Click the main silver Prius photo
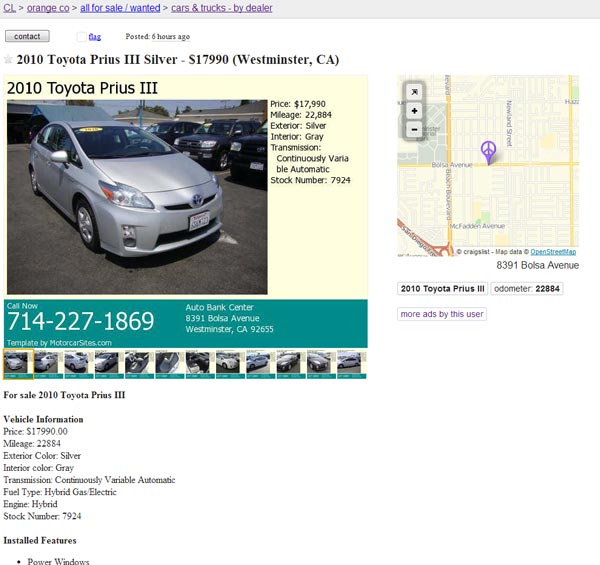 137,197
